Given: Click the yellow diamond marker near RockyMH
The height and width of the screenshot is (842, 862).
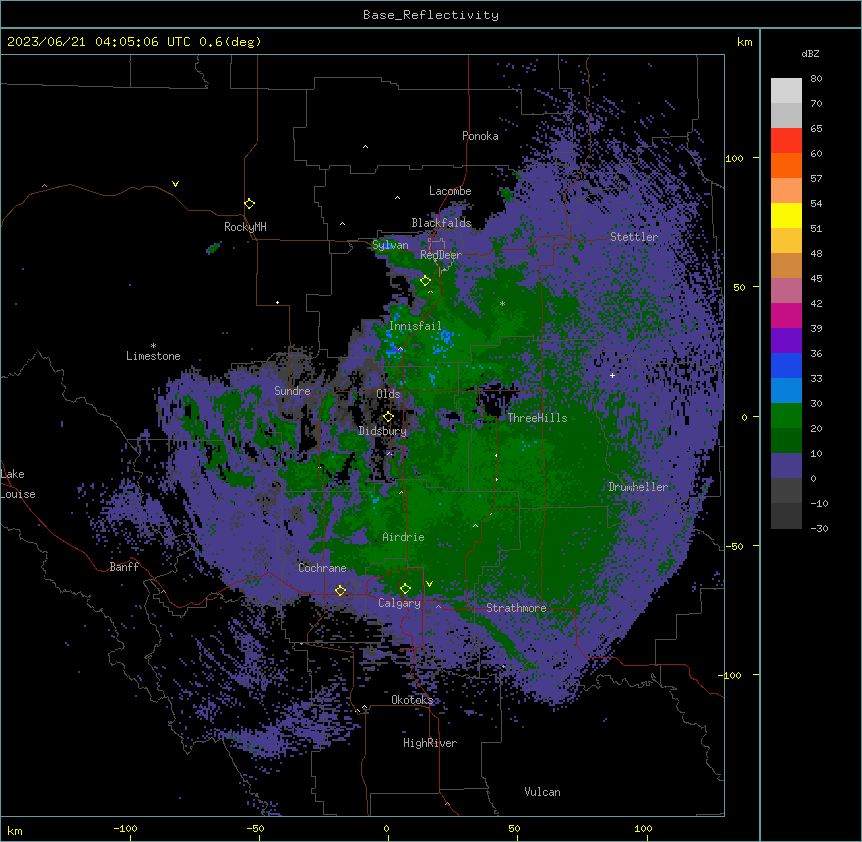Looking at the screenshot, I should (249, 204).
